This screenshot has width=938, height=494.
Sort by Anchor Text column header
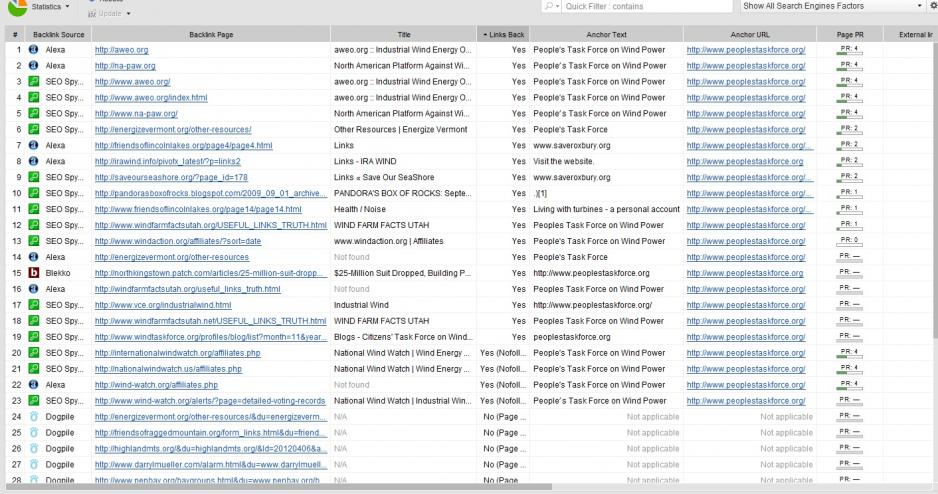click(x=606, y=35)
